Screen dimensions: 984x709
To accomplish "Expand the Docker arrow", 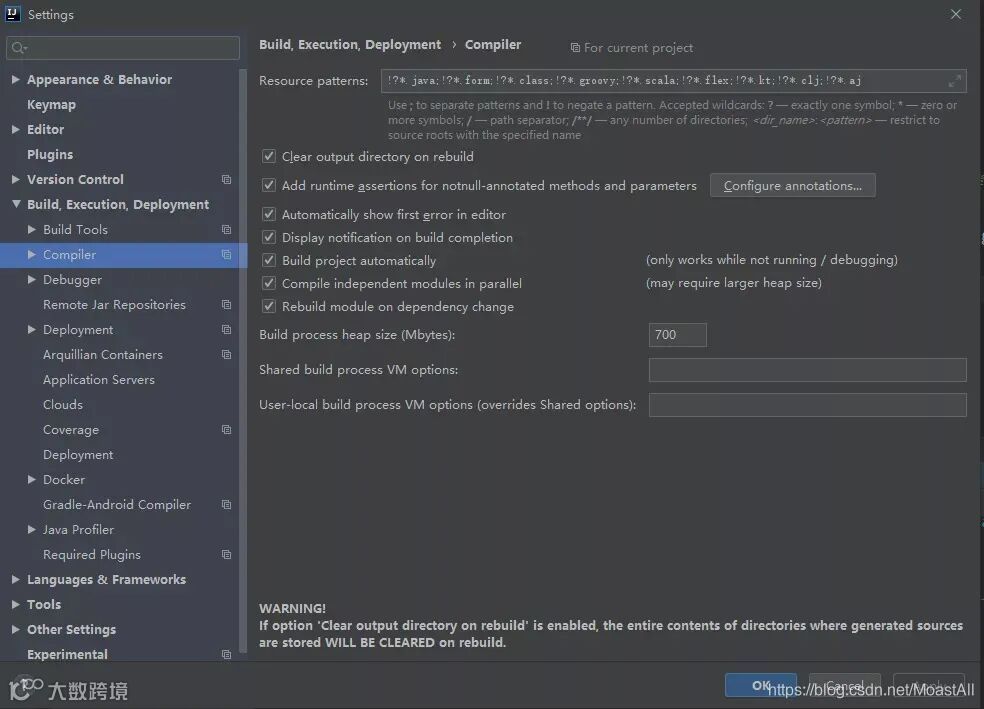I will click(x=31, y=479).
